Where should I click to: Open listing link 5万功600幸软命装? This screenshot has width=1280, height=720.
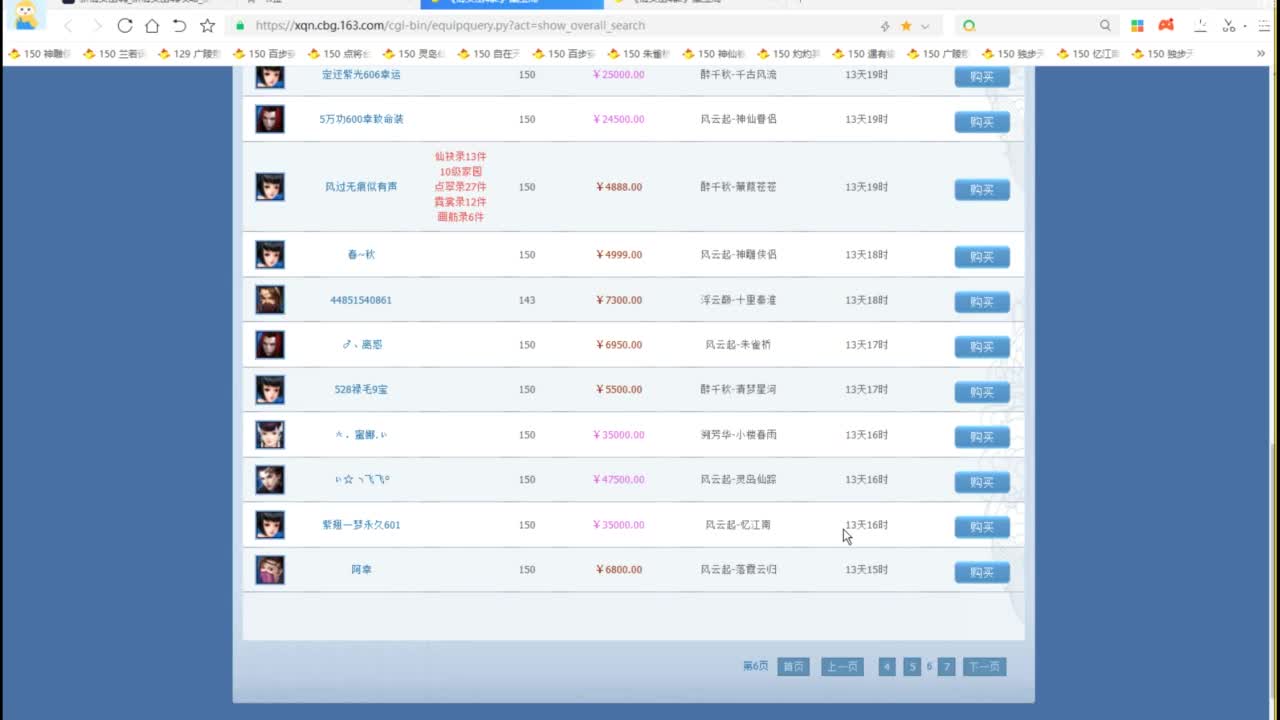[361, 119]
